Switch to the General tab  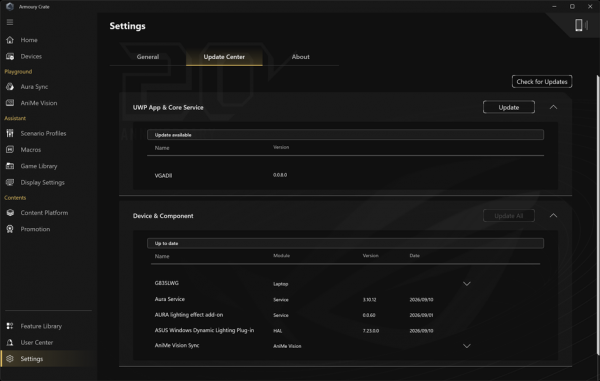pyautogui.click(x=148, y=57)
